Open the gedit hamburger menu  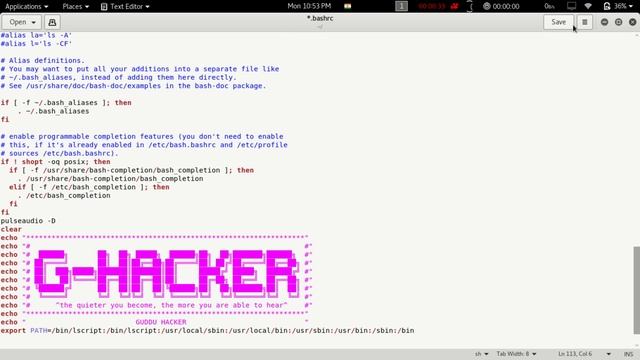584,22
